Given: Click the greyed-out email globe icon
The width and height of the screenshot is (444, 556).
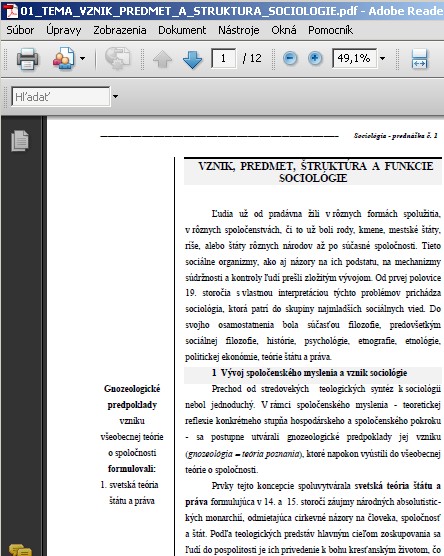Looking at the screenshot, I should tap(118, 58).
